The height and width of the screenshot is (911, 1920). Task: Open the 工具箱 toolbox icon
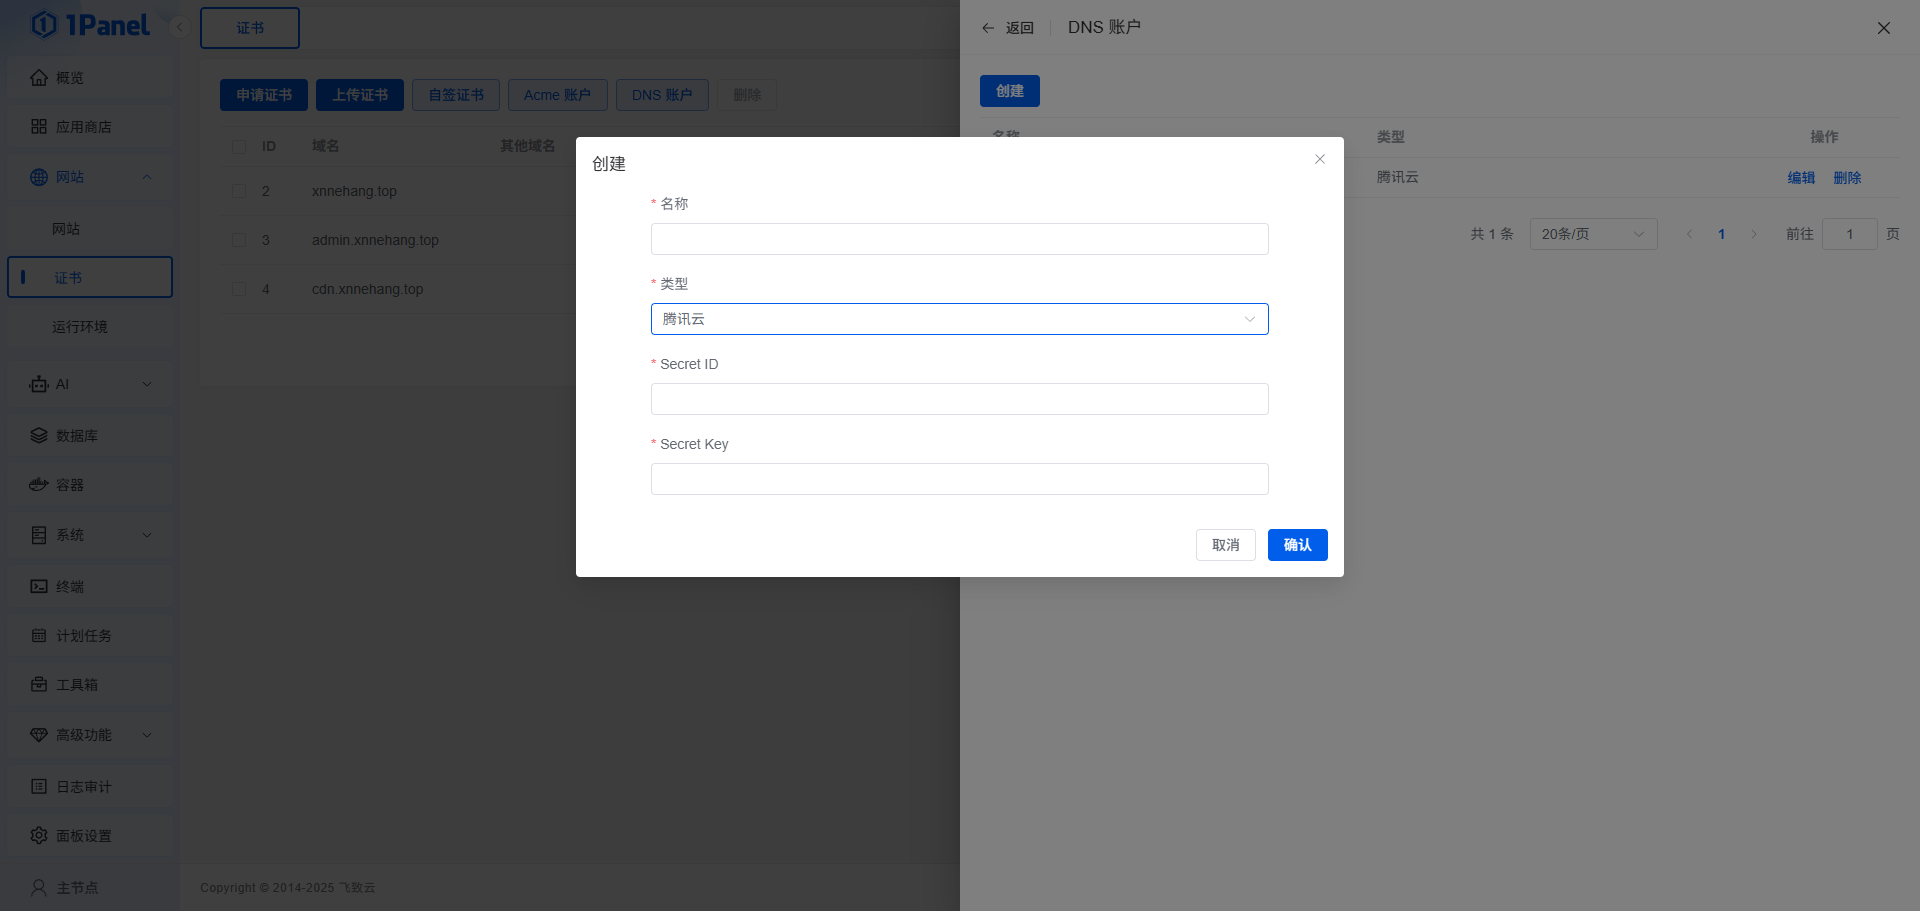point(38,685)
